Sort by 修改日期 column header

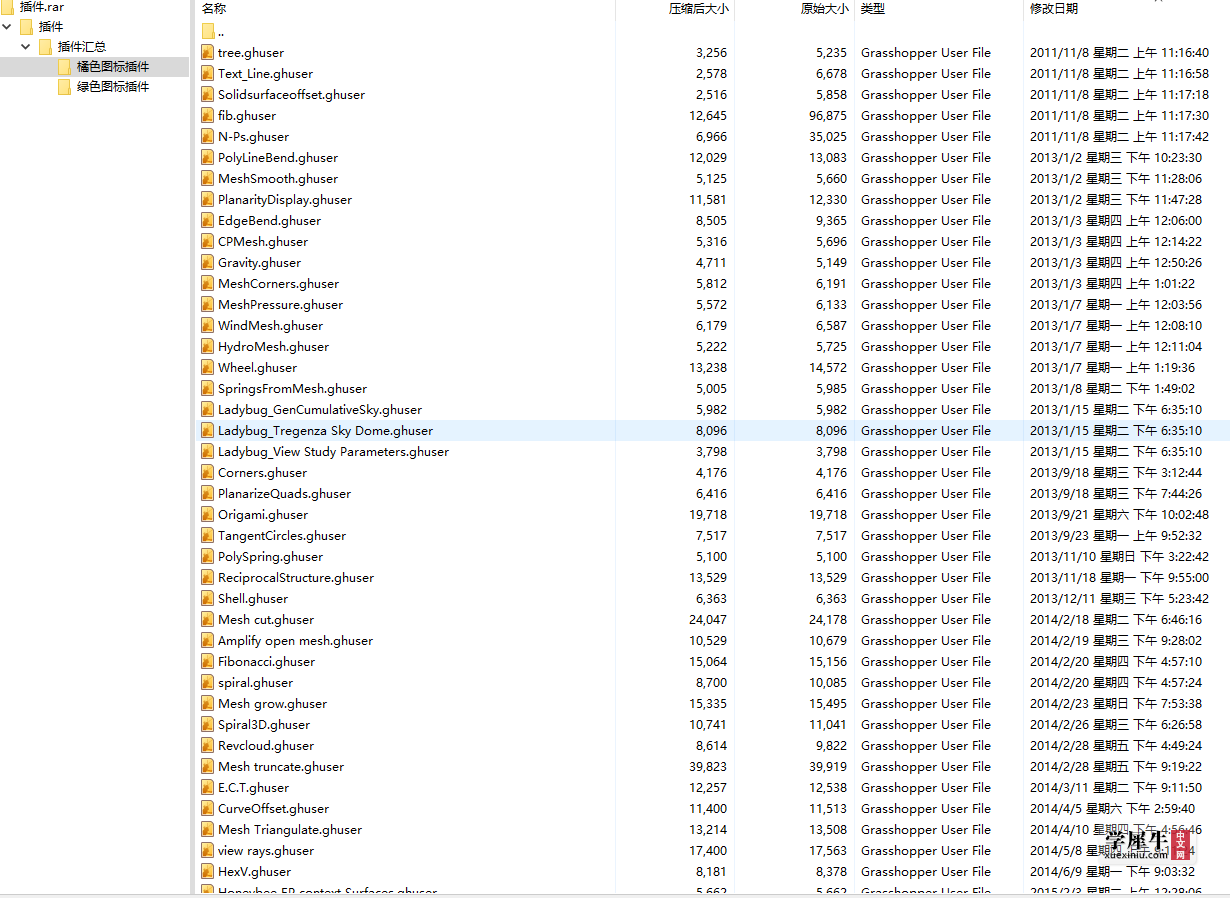click(x=1054, y=9)
